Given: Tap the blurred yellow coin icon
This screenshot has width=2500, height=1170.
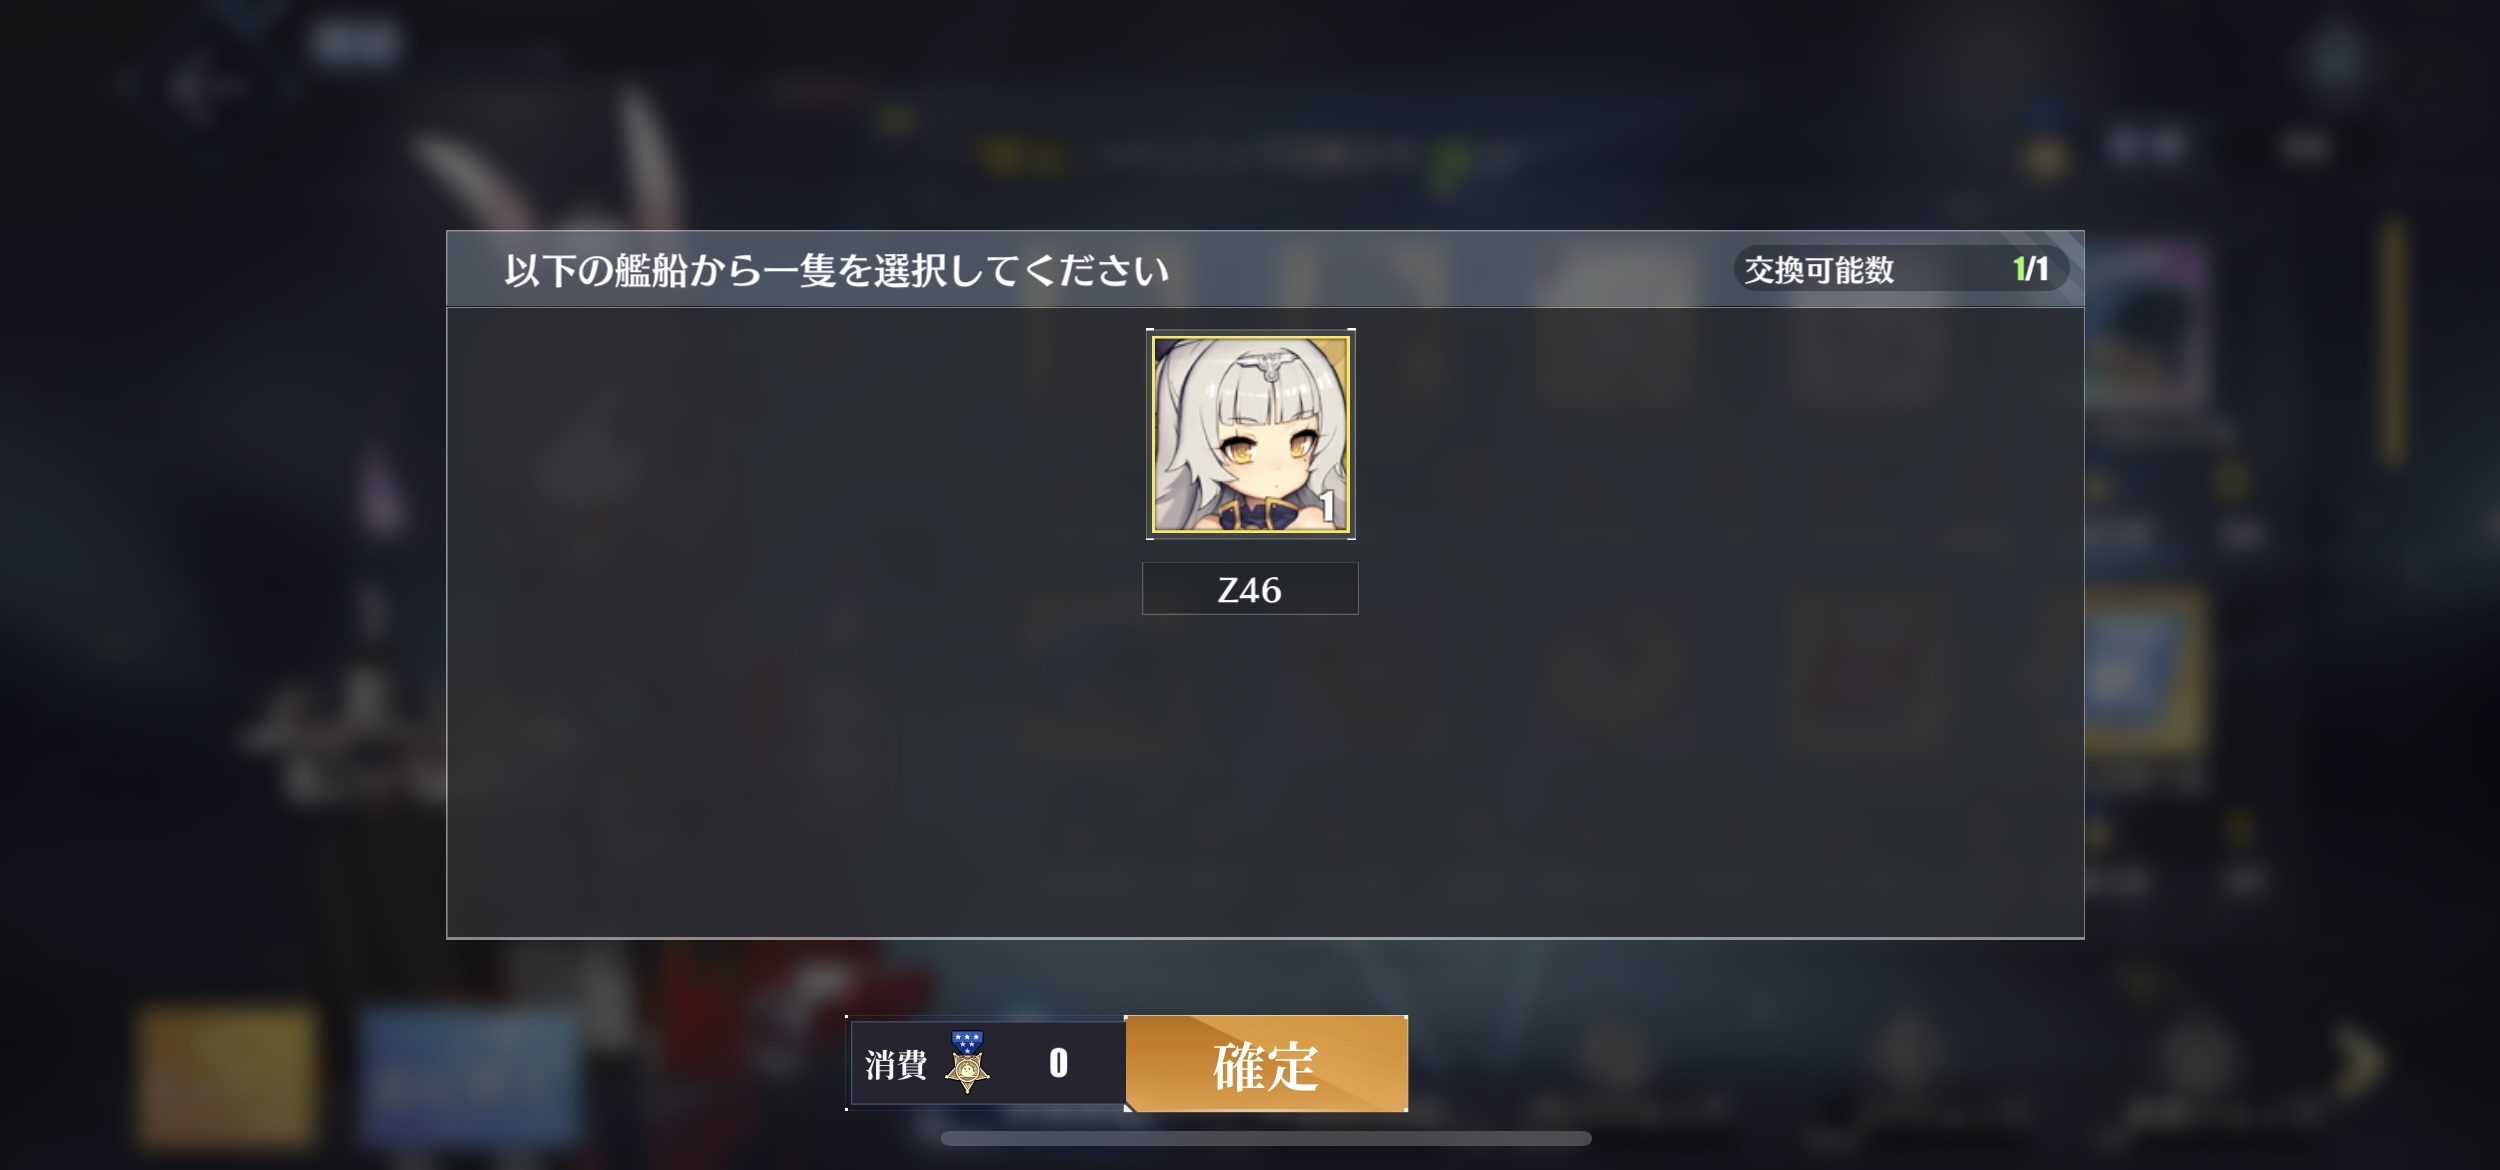Looking at the screenshot, I should pyautogui.click(x=2045, y=157).
